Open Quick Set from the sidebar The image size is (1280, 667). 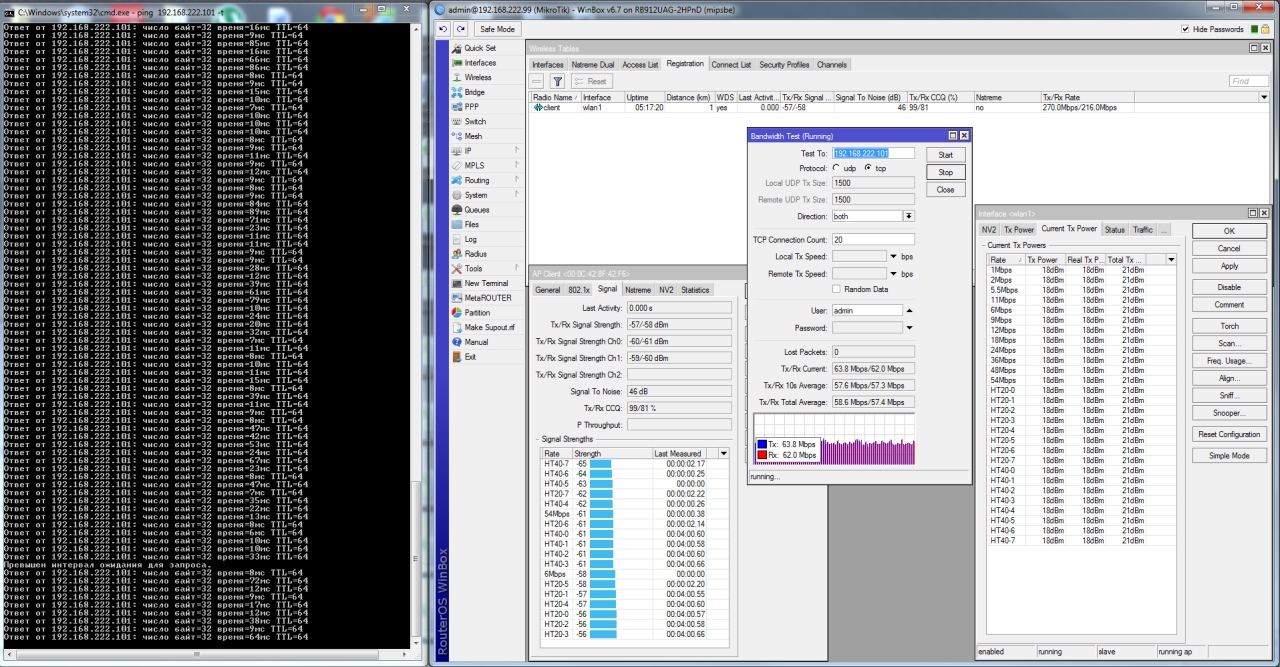pos(479,48)
